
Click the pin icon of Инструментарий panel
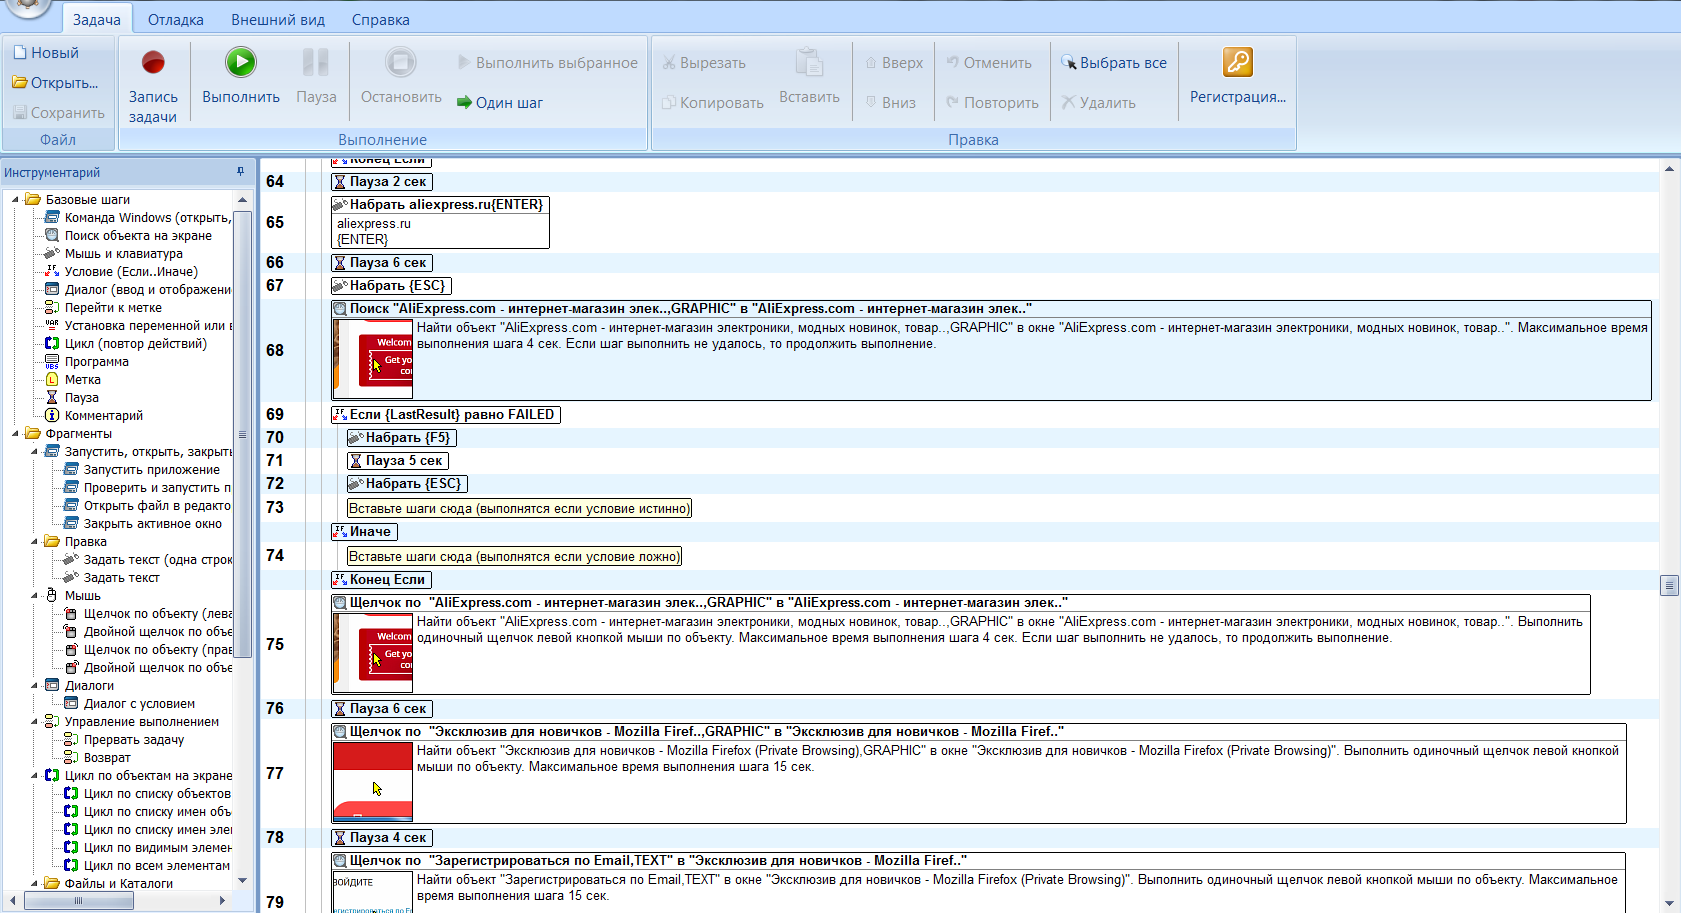tap(240, 172)
